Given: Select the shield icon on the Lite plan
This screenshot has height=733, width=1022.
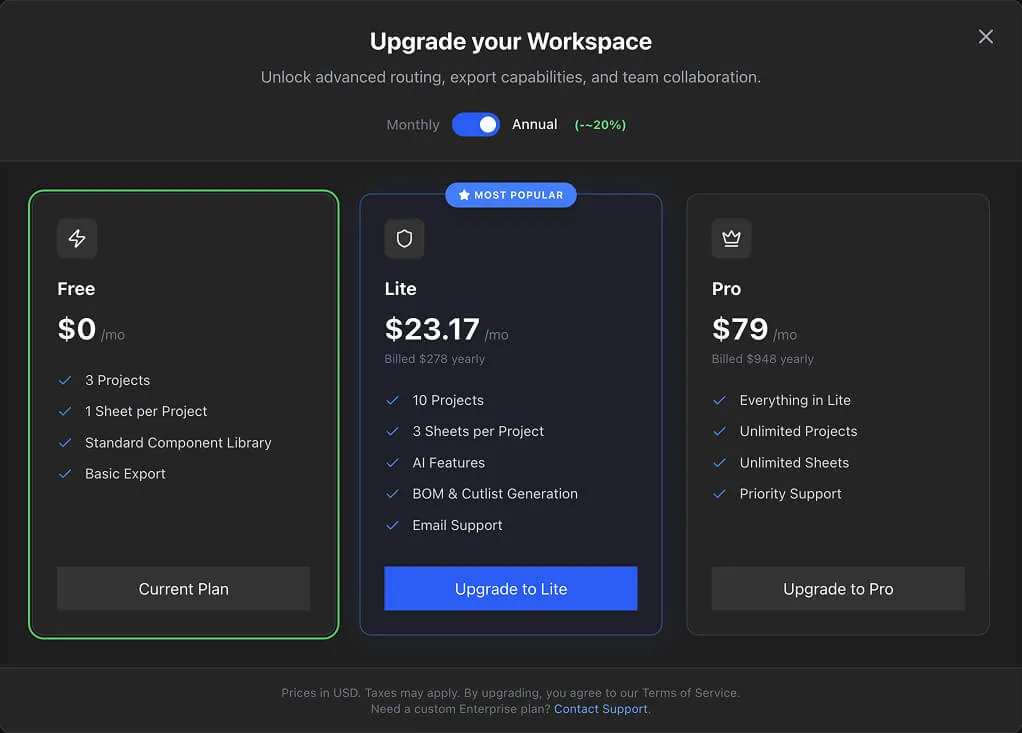Looking at the screenshot, I should tap(404, 238).
